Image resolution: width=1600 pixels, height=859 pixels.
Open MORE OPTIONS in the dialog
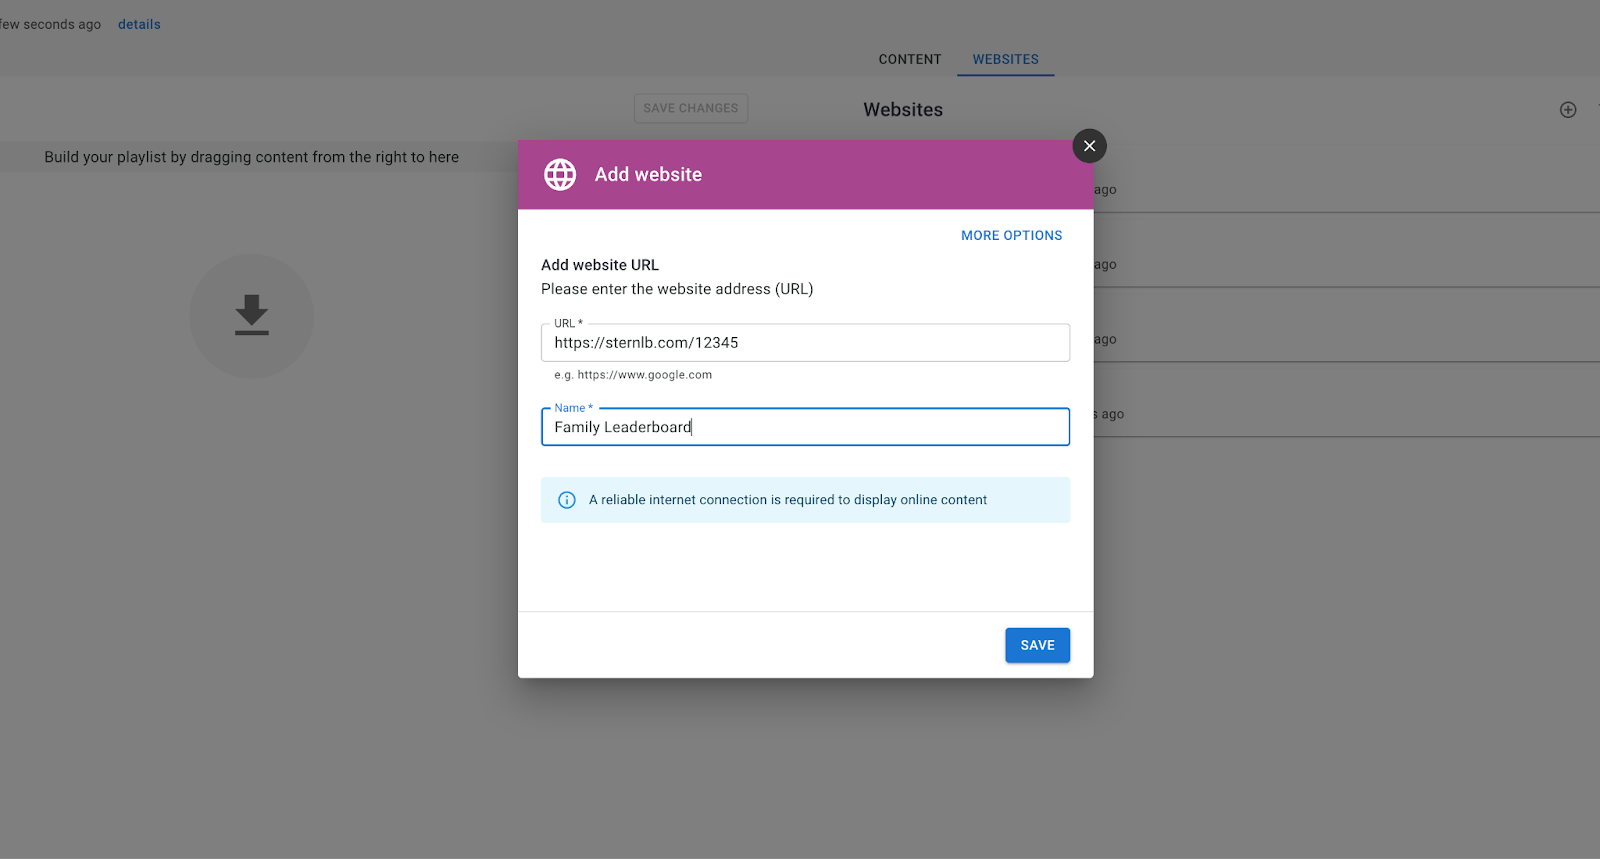(1011, 236)
